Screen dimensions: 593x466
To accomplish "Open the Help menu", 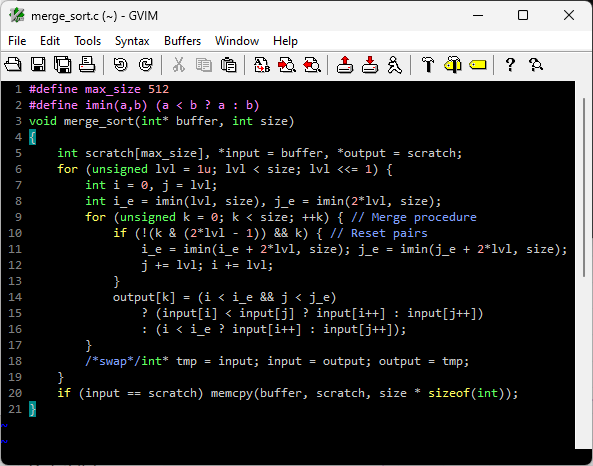I will click(285, 41).
